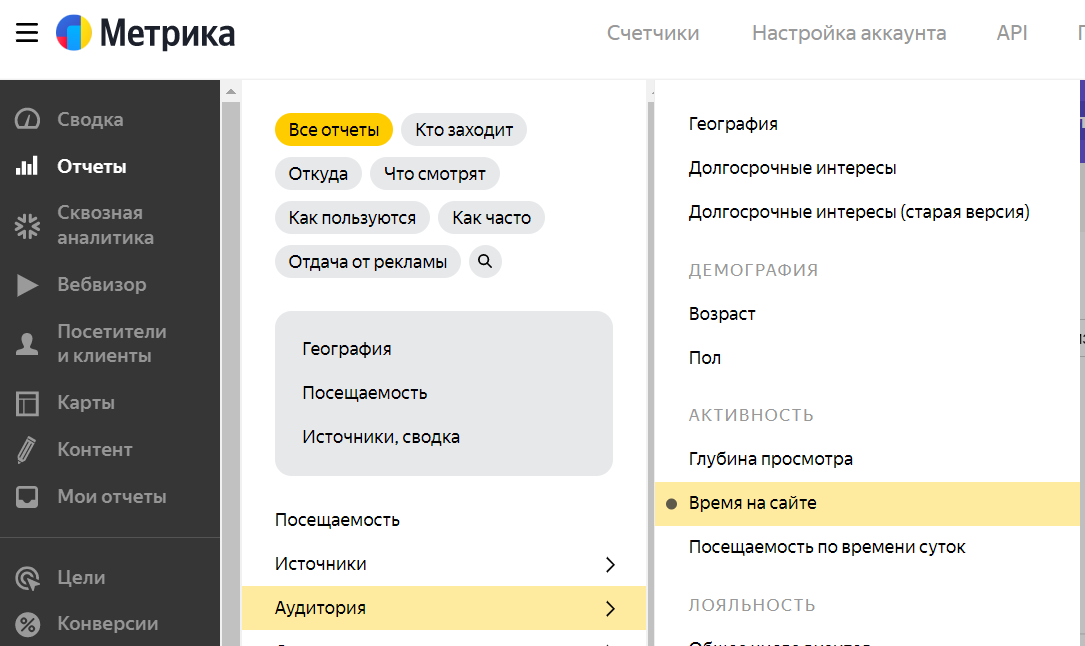Click the search magnifier chip

pos(485,262)
